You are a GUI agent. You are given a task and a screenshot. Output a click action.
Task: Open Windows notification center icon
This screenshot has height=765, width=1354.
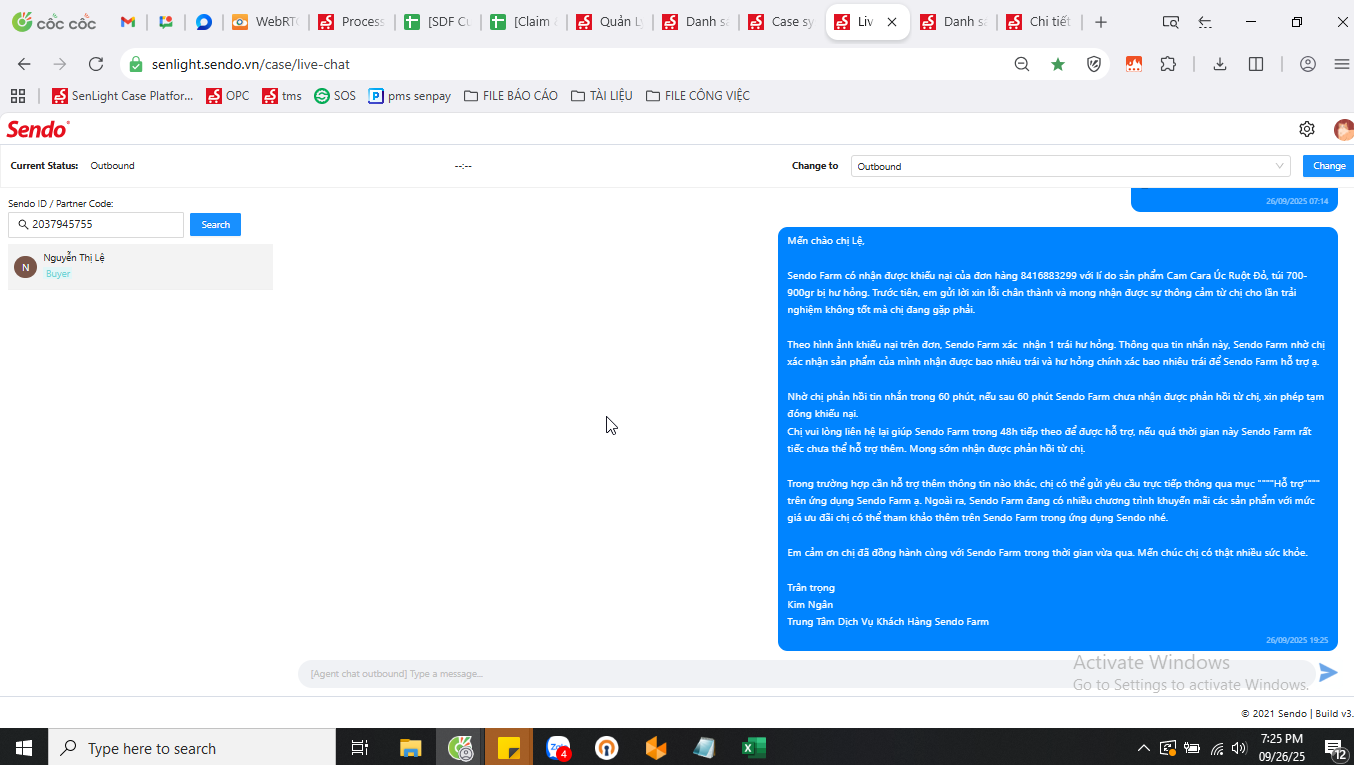click(1335, 748)
